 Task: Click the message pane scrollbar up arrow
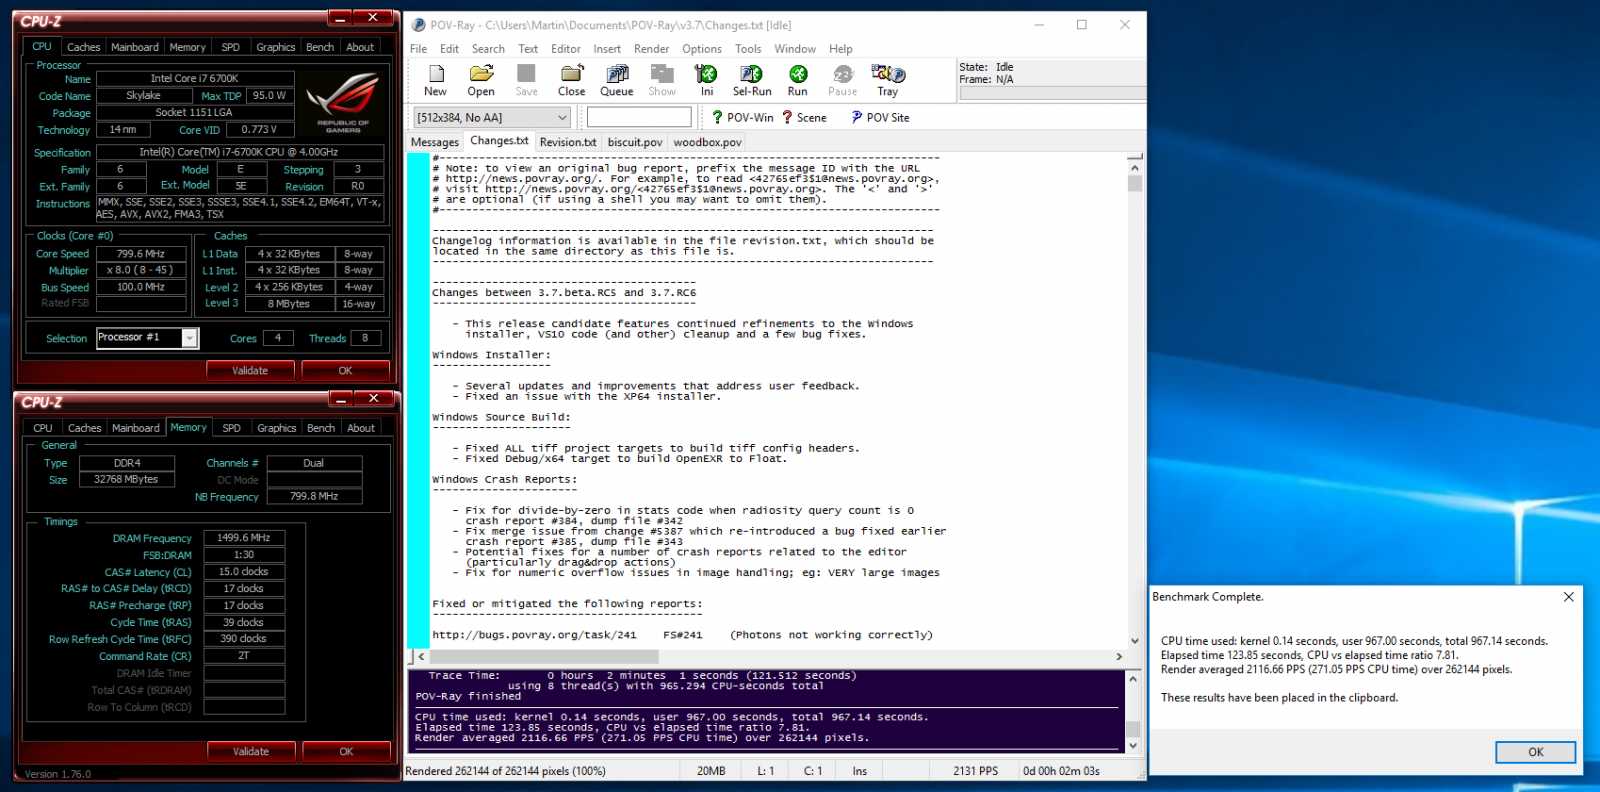[1133, 679]
